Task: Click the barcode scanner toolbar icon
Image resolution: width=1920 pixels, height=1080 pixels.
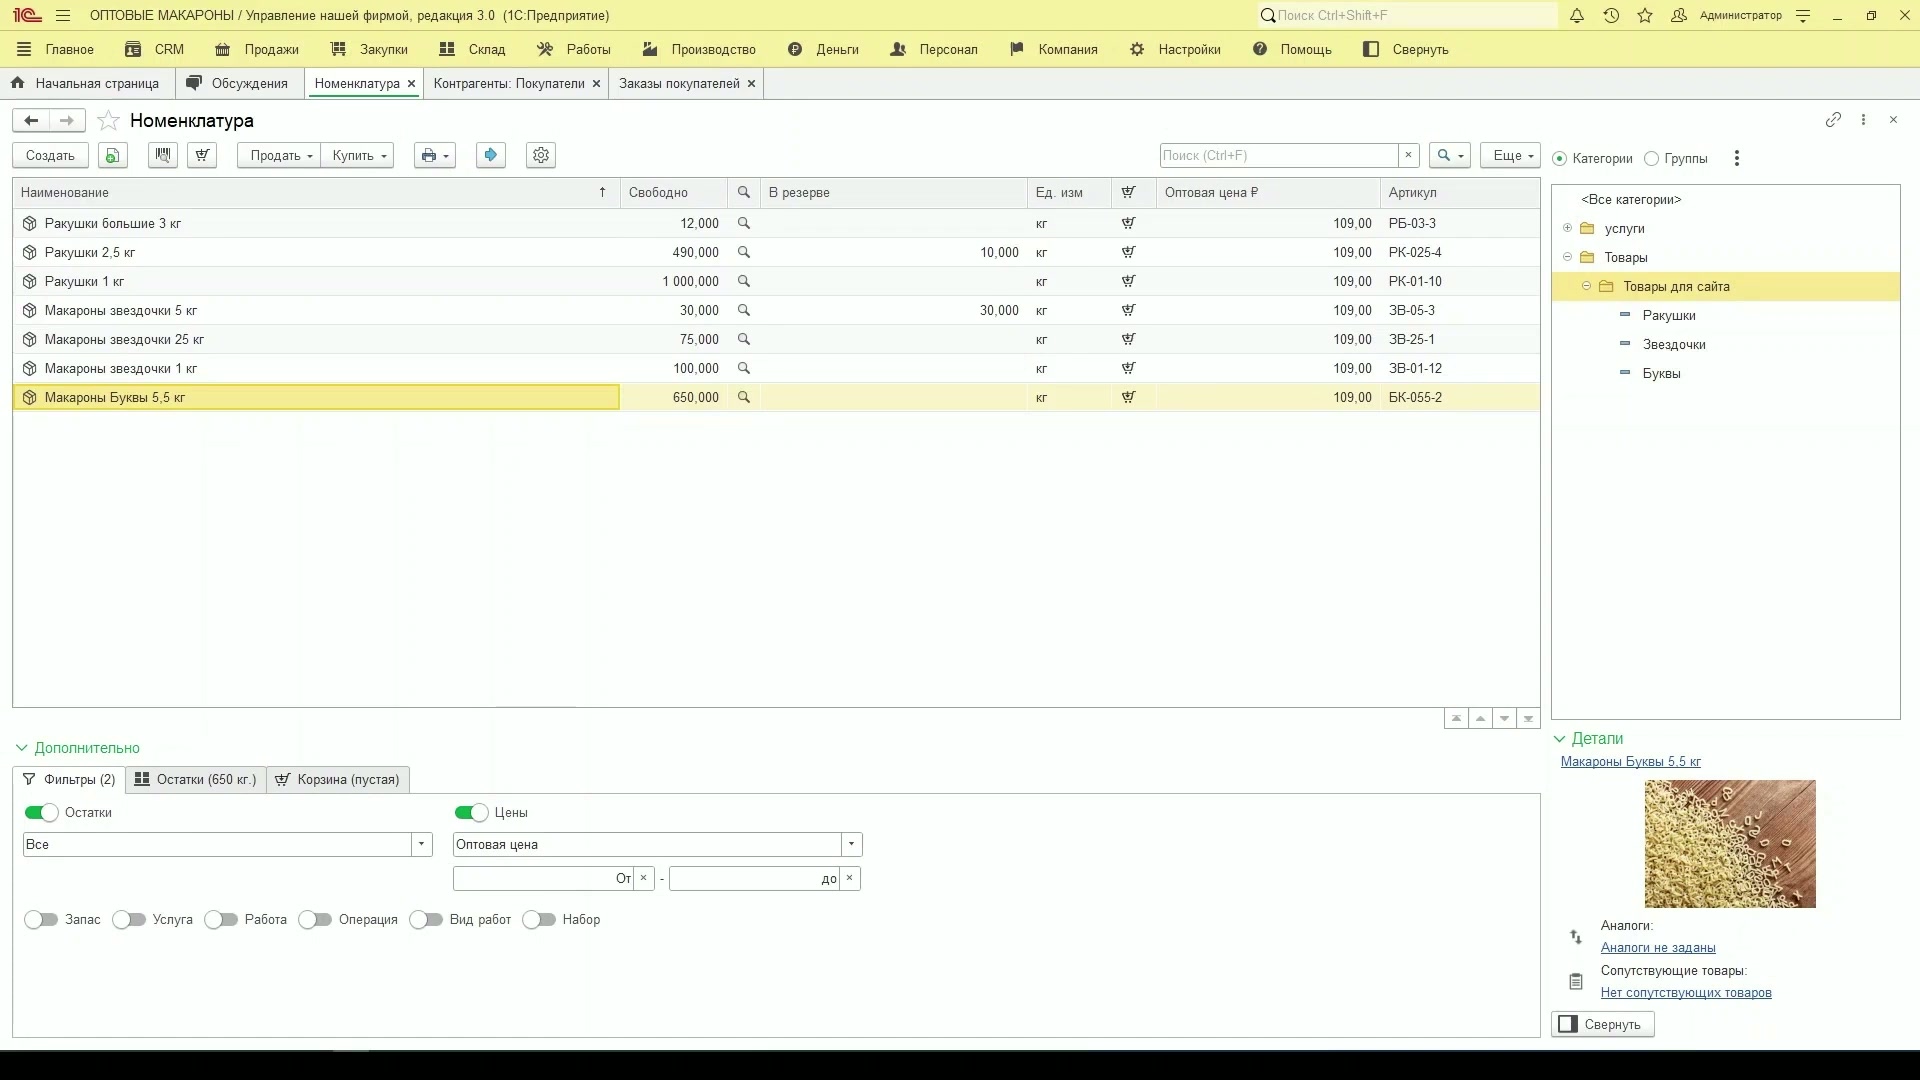Action: pyautogui.click(x=162, y=155)
